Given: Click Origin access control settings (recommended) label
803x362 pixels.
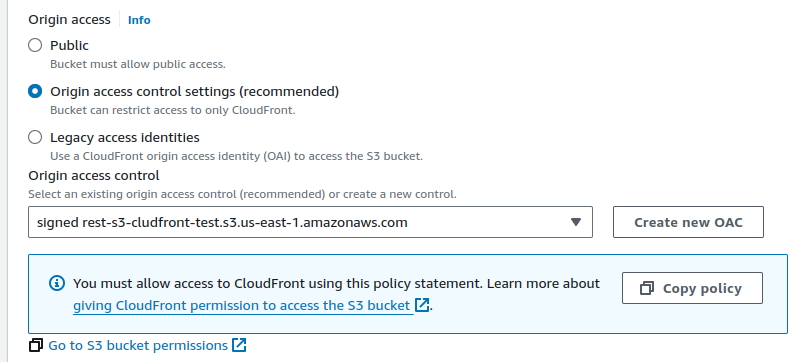Looking at the screenshot, I should (x=195, y=92).
